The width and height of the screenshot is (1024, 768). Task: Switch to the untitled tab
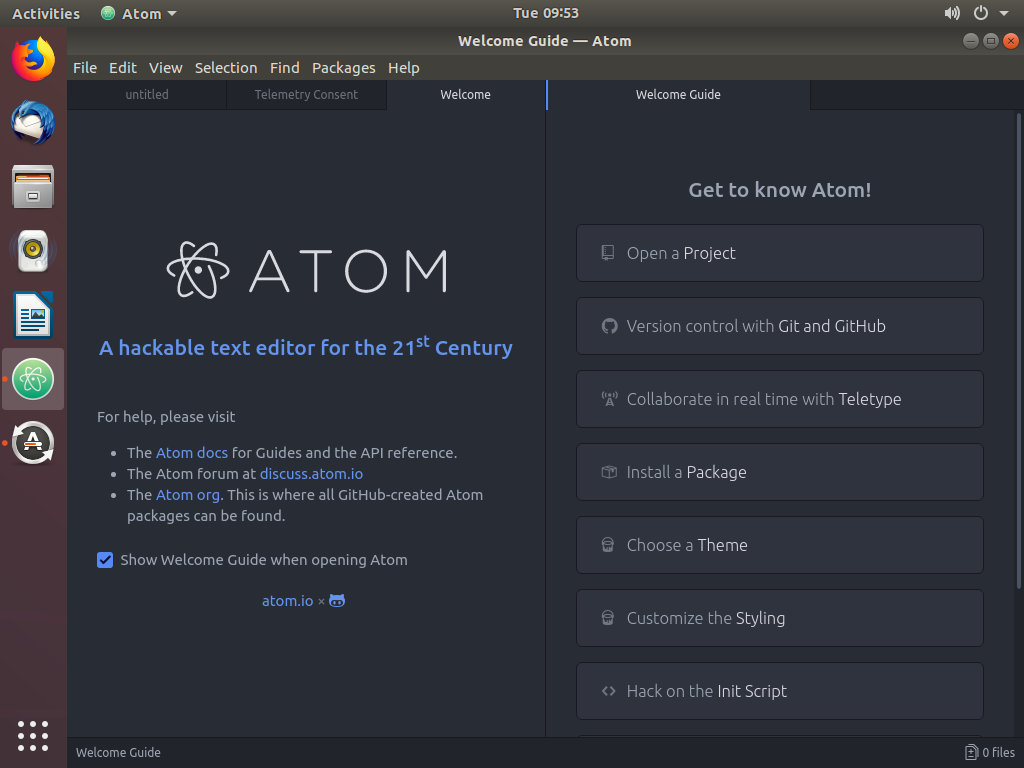[x=147, y=95]
